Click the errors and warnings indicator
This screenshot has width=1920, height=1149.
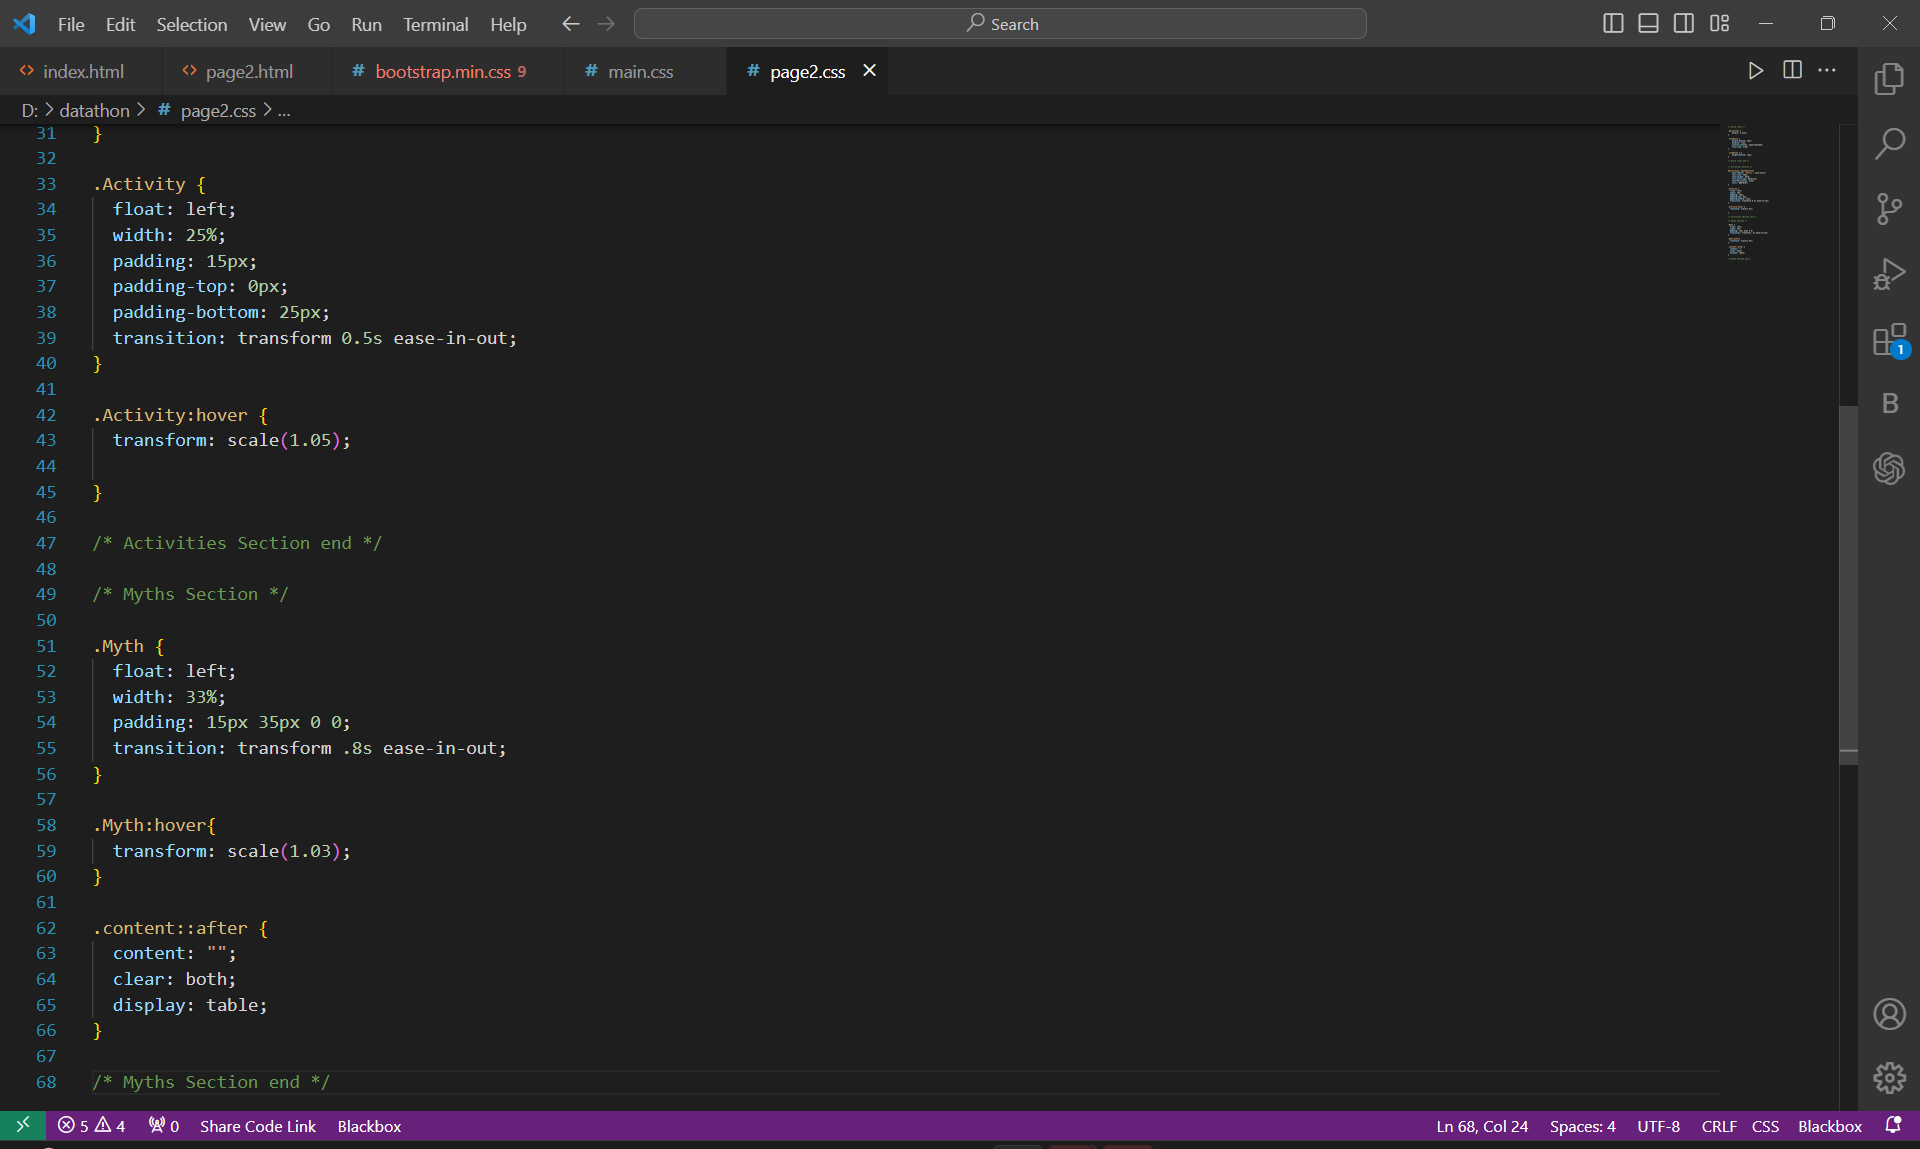(x=91, y=1126)
